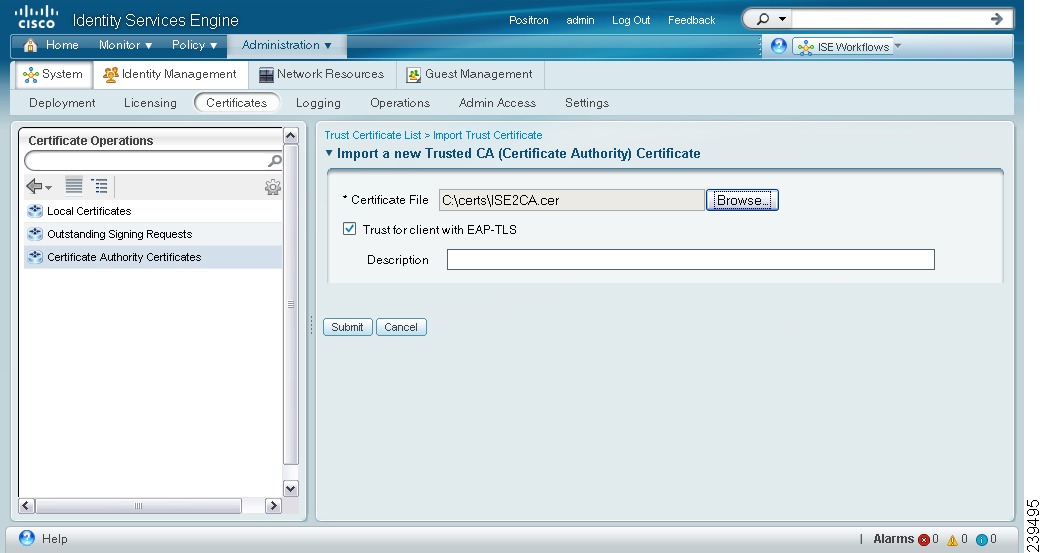Click the top search input field

[x=889, y=19]
